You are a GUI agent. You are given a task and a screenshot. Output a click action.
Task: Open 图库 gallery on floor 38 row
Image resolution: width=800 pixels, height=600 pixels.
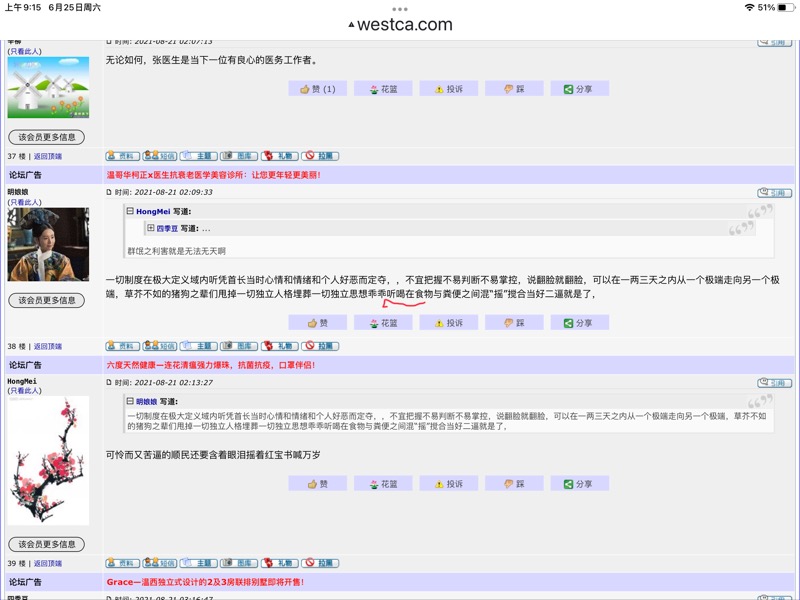[x=239, y=346]
